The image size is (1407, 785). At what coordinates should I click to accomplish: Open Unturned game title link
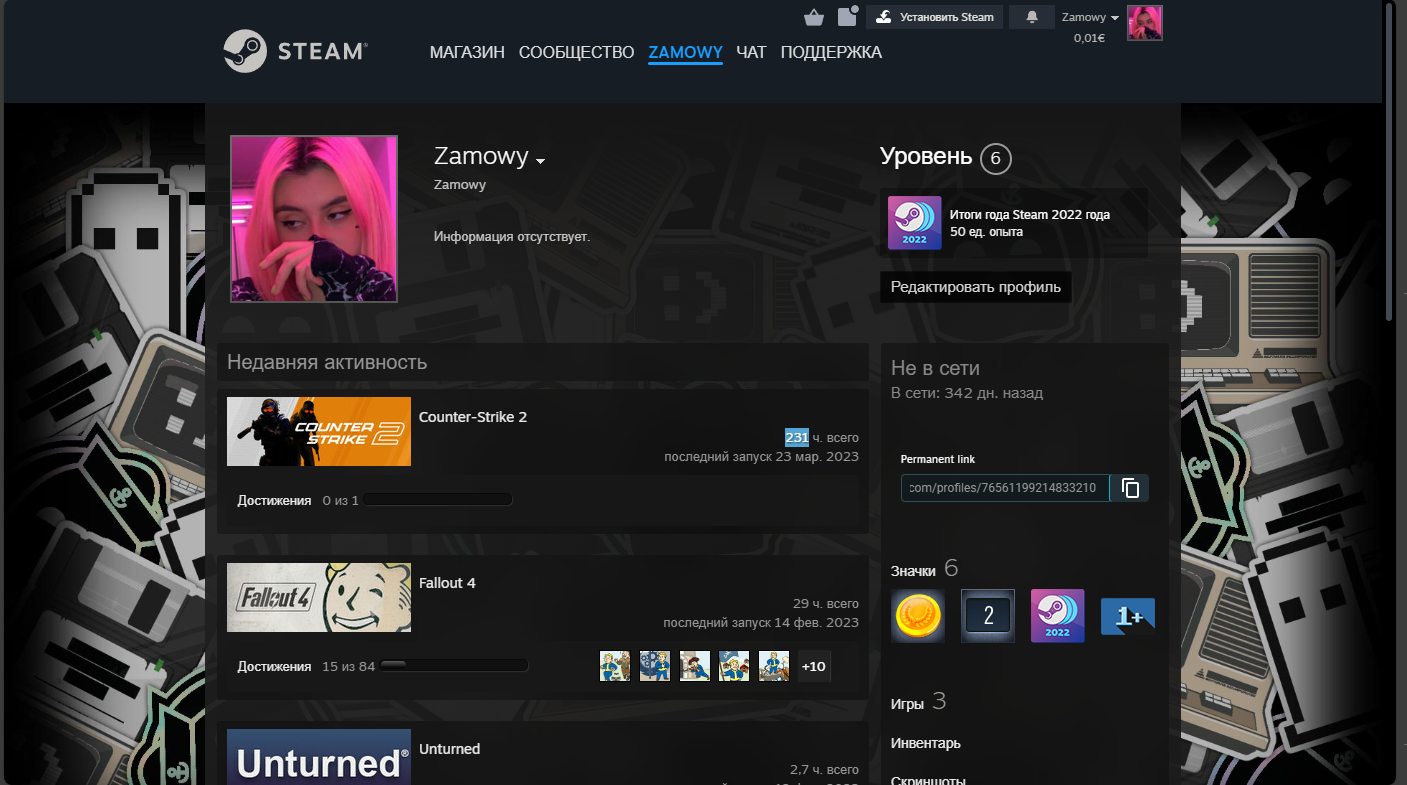450,749
